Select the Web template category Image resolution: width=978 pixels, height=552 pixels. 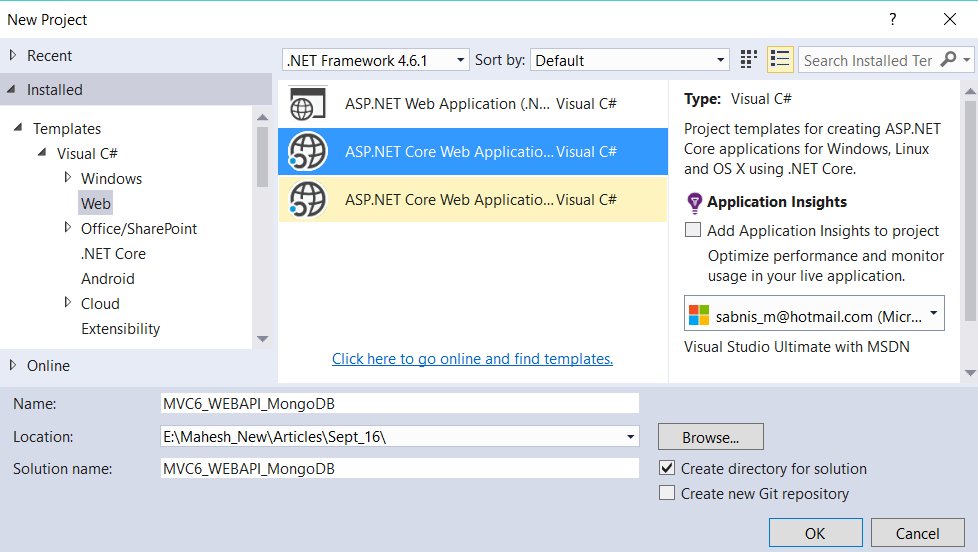click(x=95, y=203)
